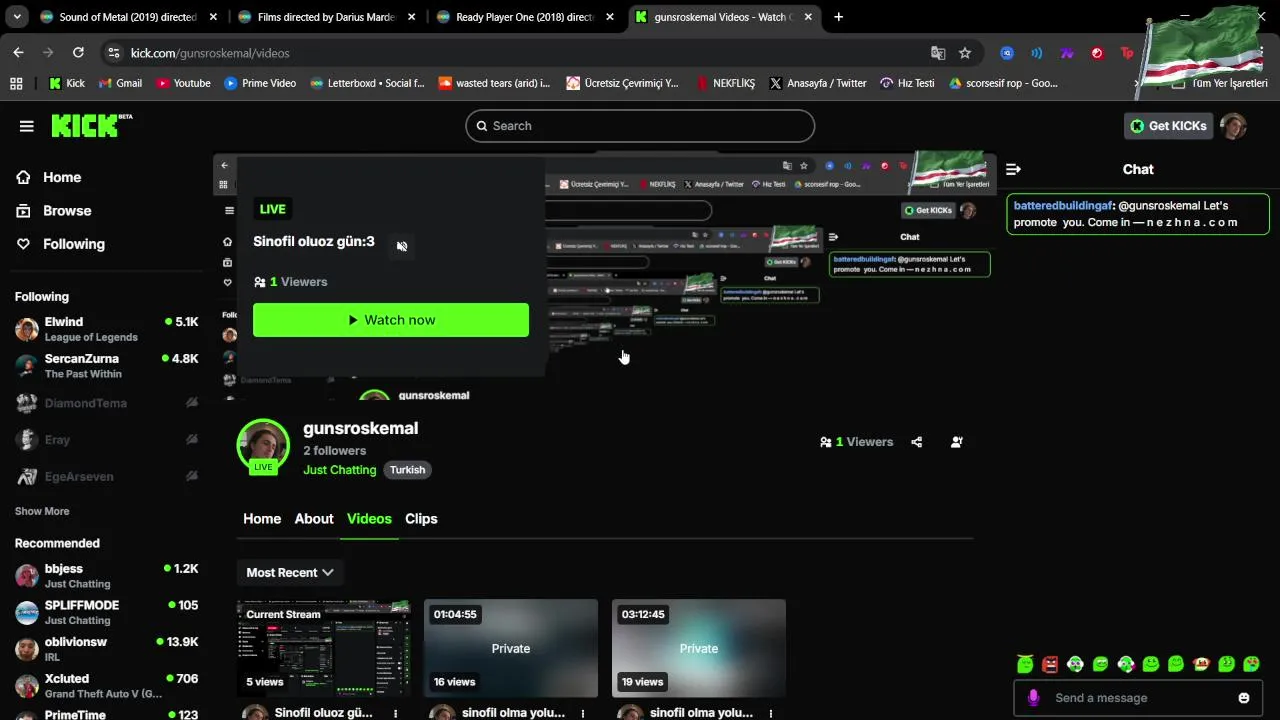Image resolution: width=1280 pixels, height=720 pixels.
Task: Focus the Search field
Action: click(640, 126)
